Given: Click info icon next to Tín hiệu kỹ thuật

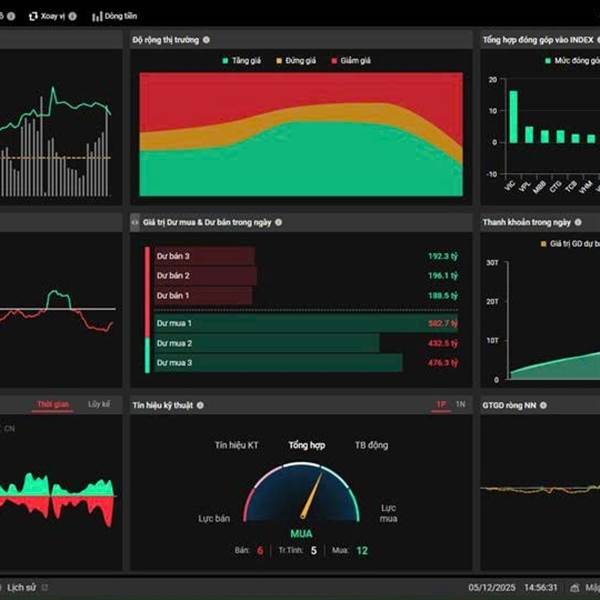Looking at the screenshot, I should coord(200,405).
